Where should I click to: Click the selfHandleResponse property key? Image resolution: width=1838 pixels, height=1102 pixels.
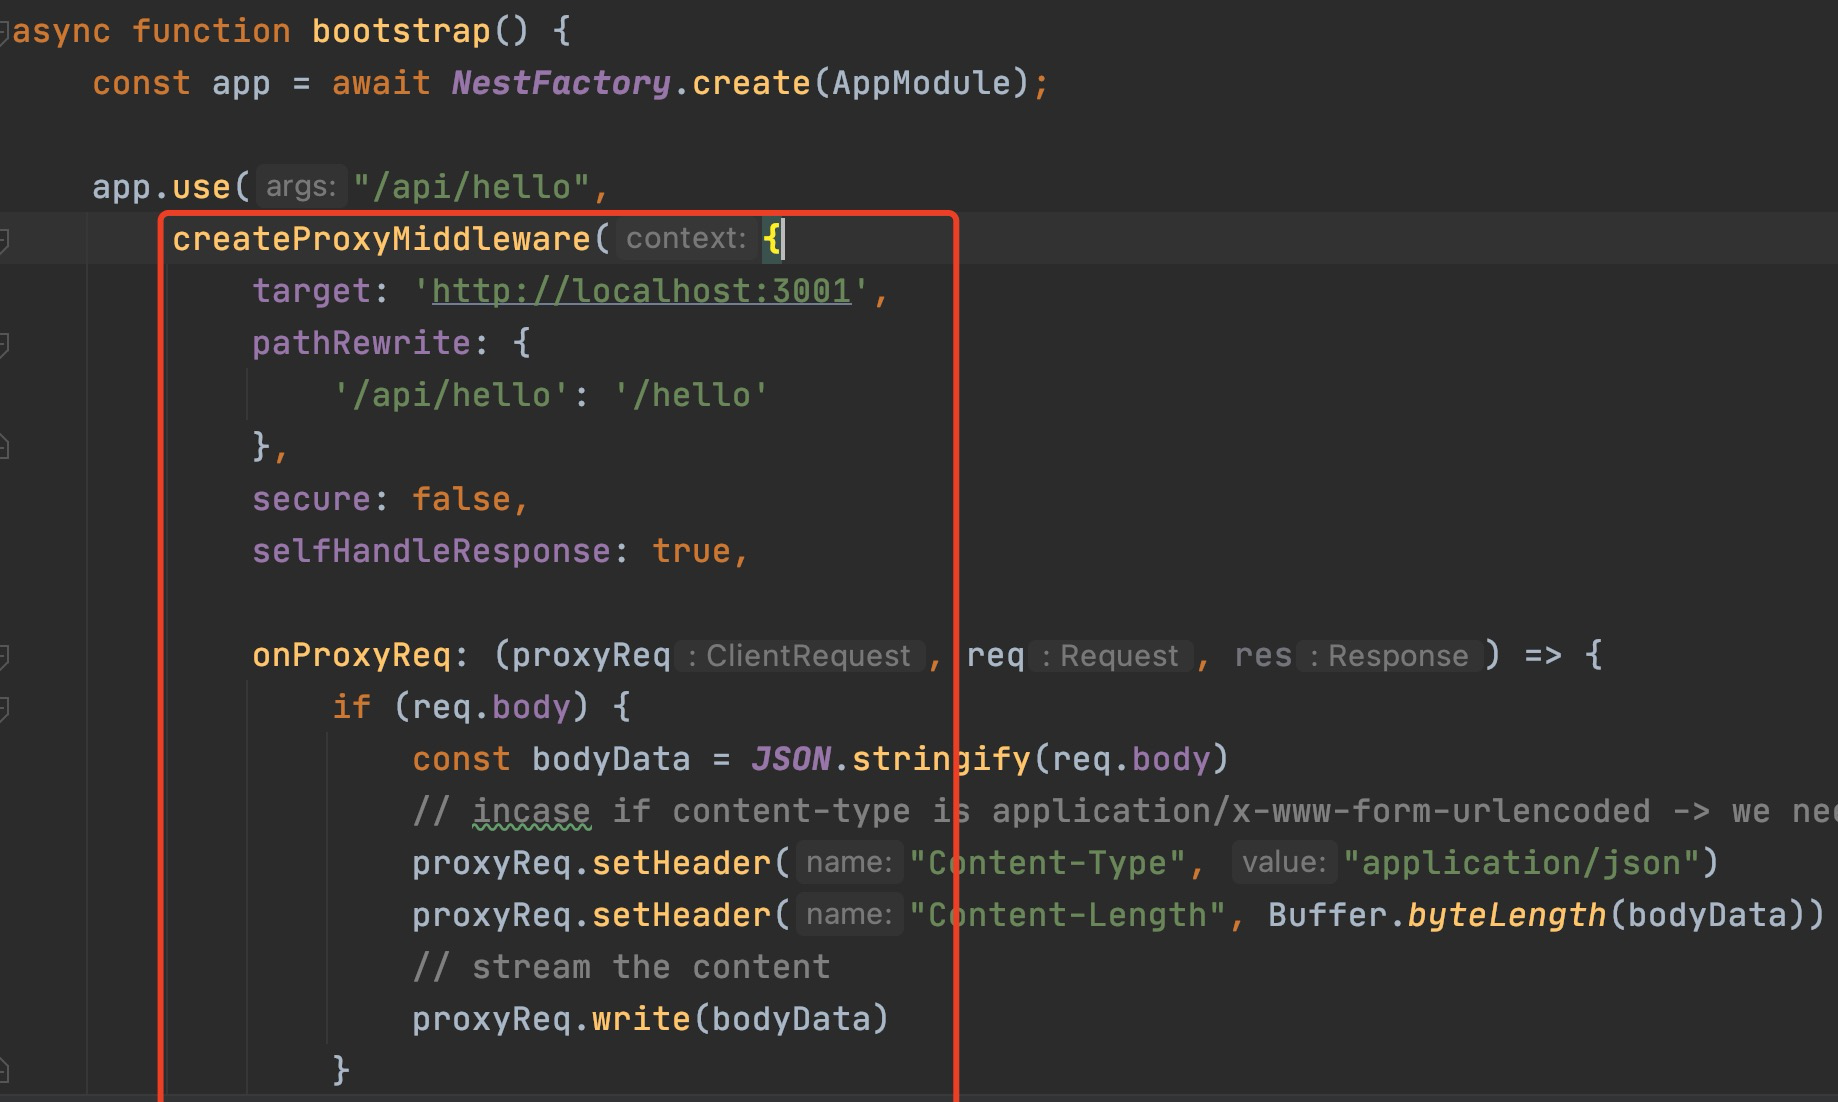[431, 551]
